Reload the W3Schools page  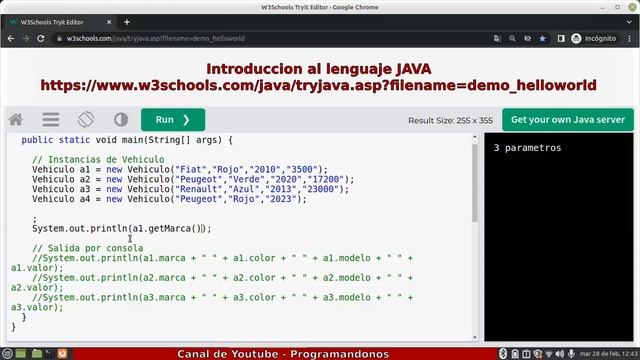[x=41, y=38]
